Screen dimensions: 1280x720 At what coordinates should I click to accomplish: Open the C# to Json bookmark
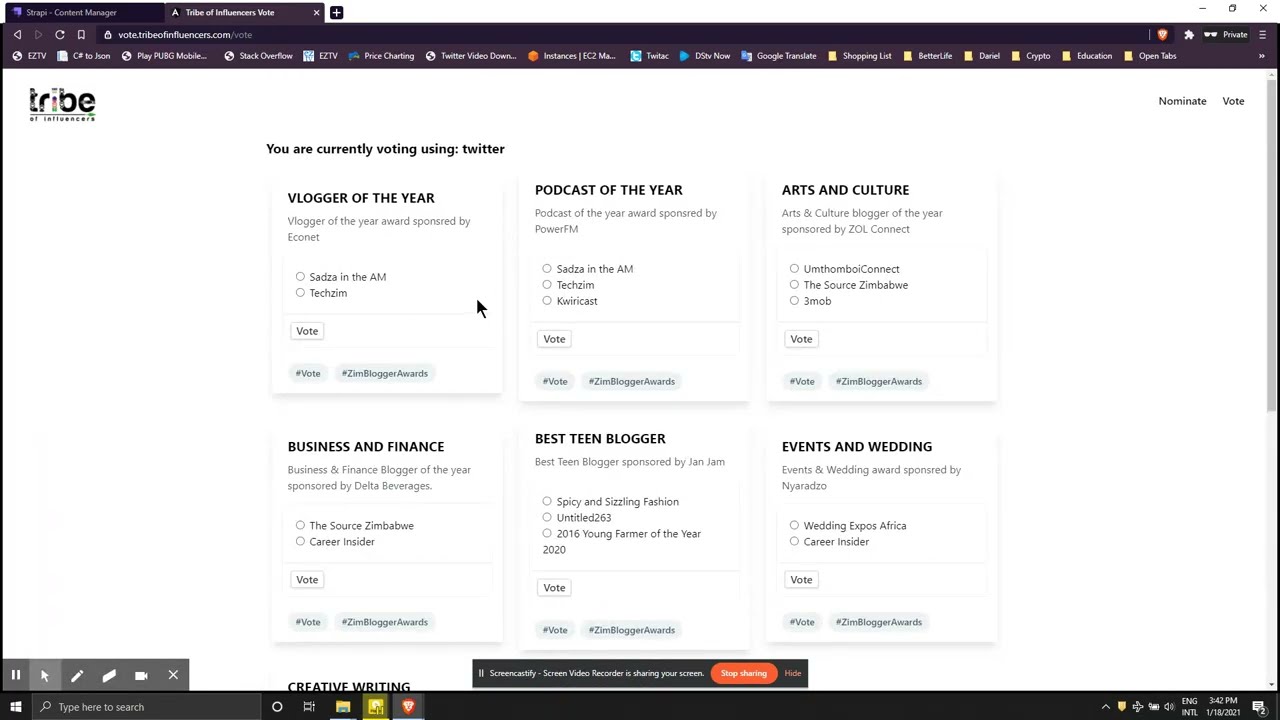point(84,56)
